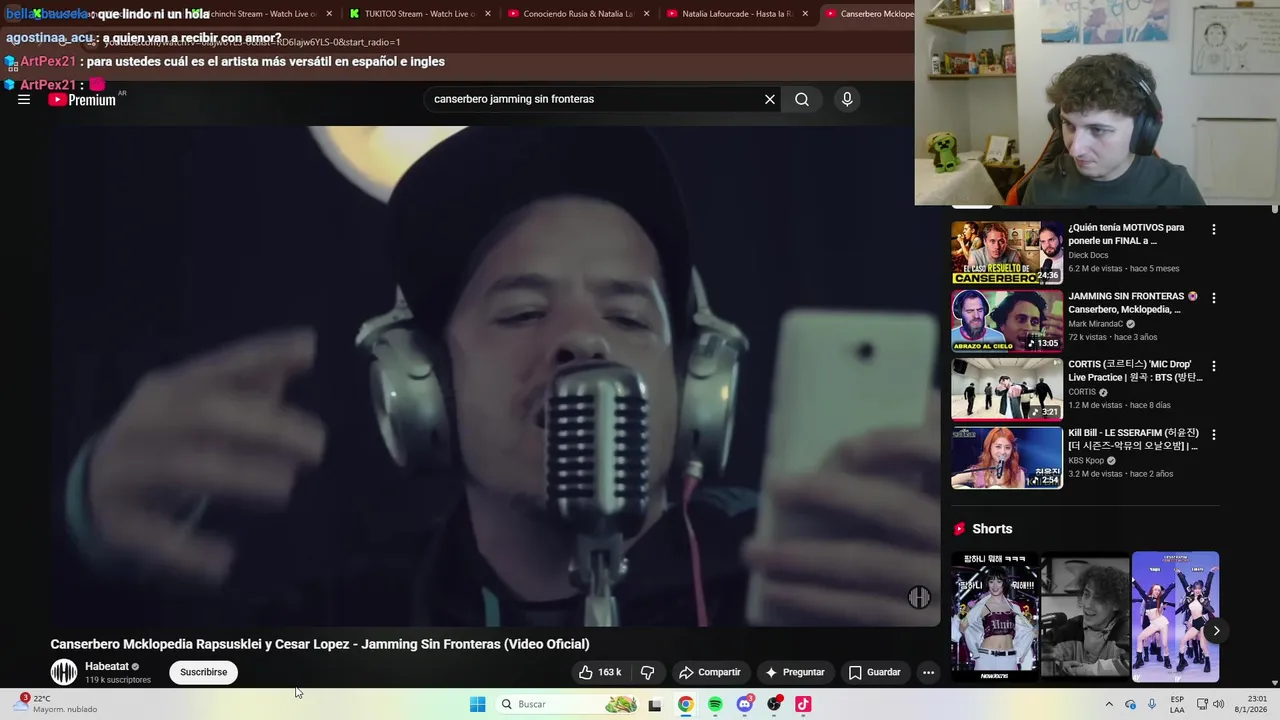Open options menu for 'Kill Bill' video
This screenshot has height=720, width=1280.
[1214, 435]
